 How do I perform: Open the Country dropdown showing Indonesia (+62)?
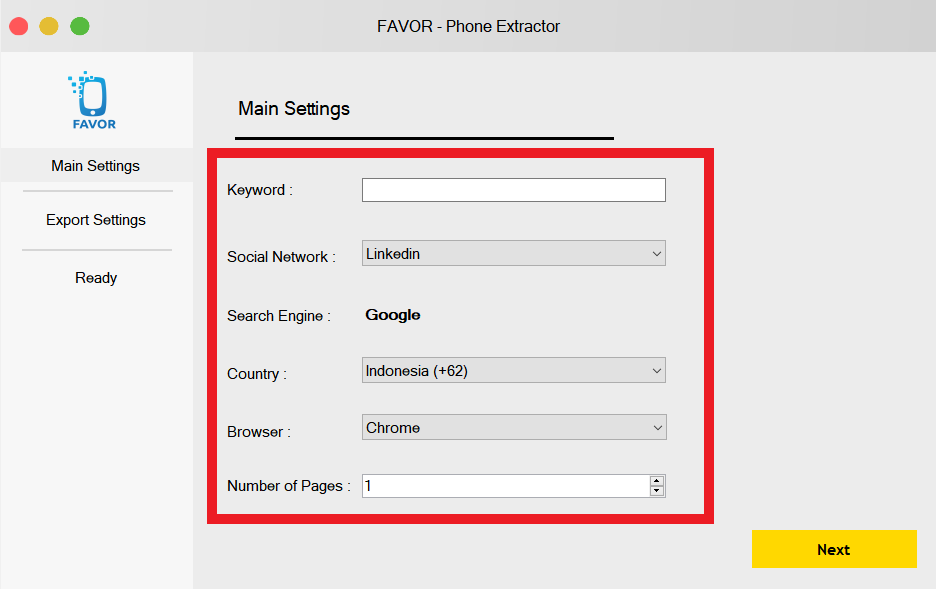(513, 370)
